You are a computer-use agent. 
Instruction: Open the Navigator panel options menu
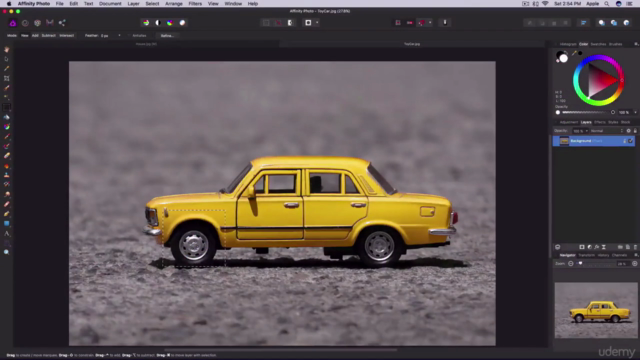[x=636, y=255]
